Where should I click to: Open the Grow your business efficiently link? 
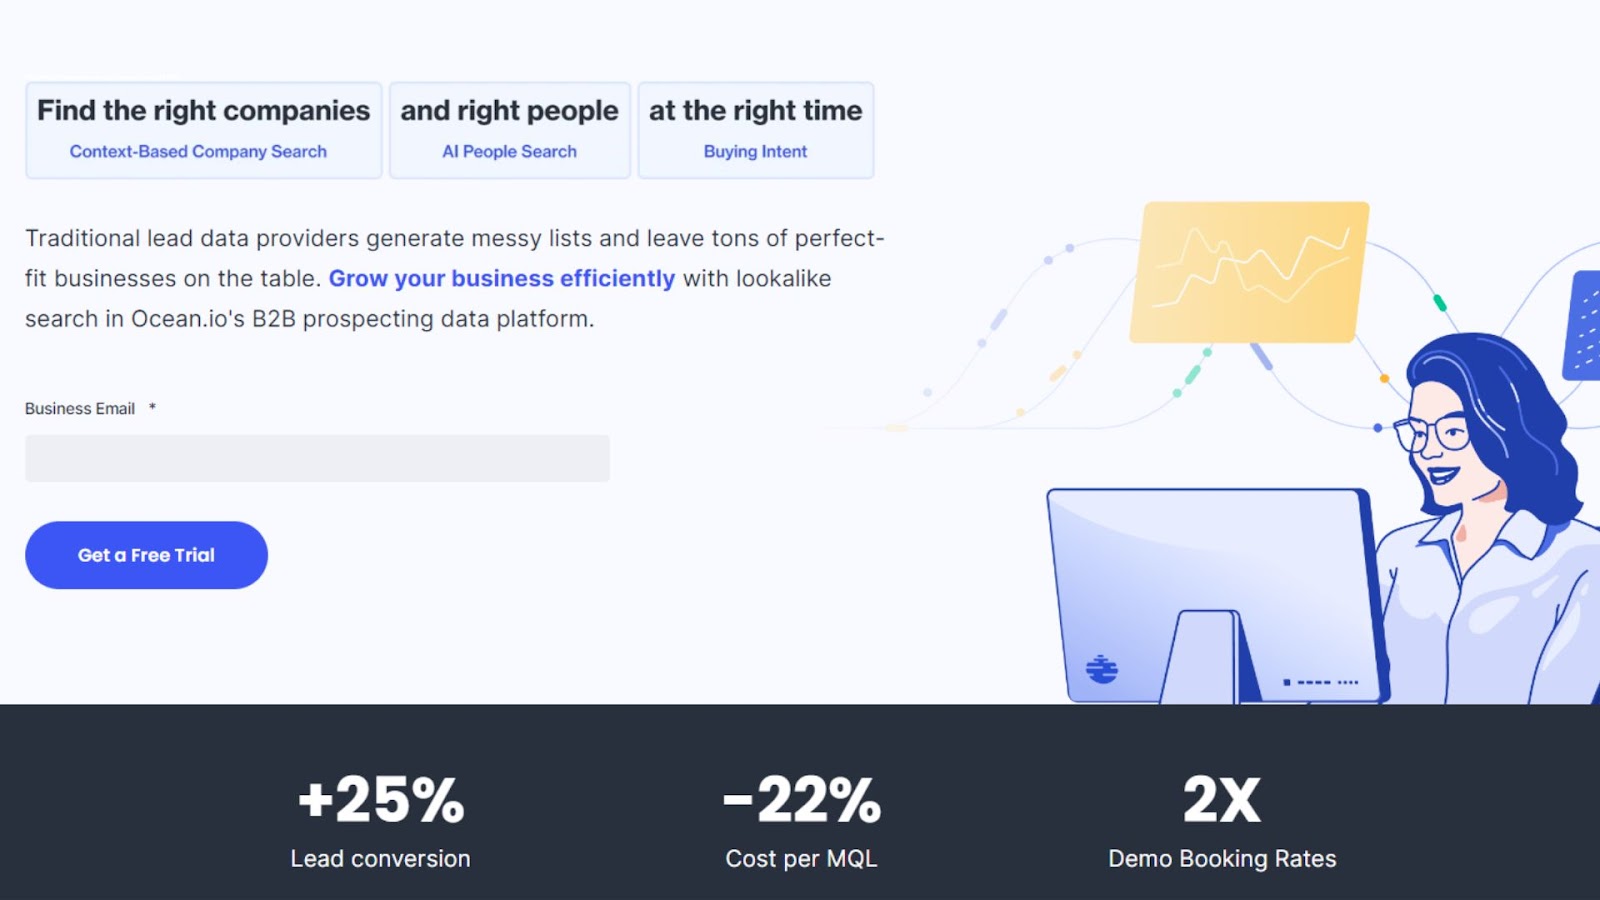coord(501,278)
